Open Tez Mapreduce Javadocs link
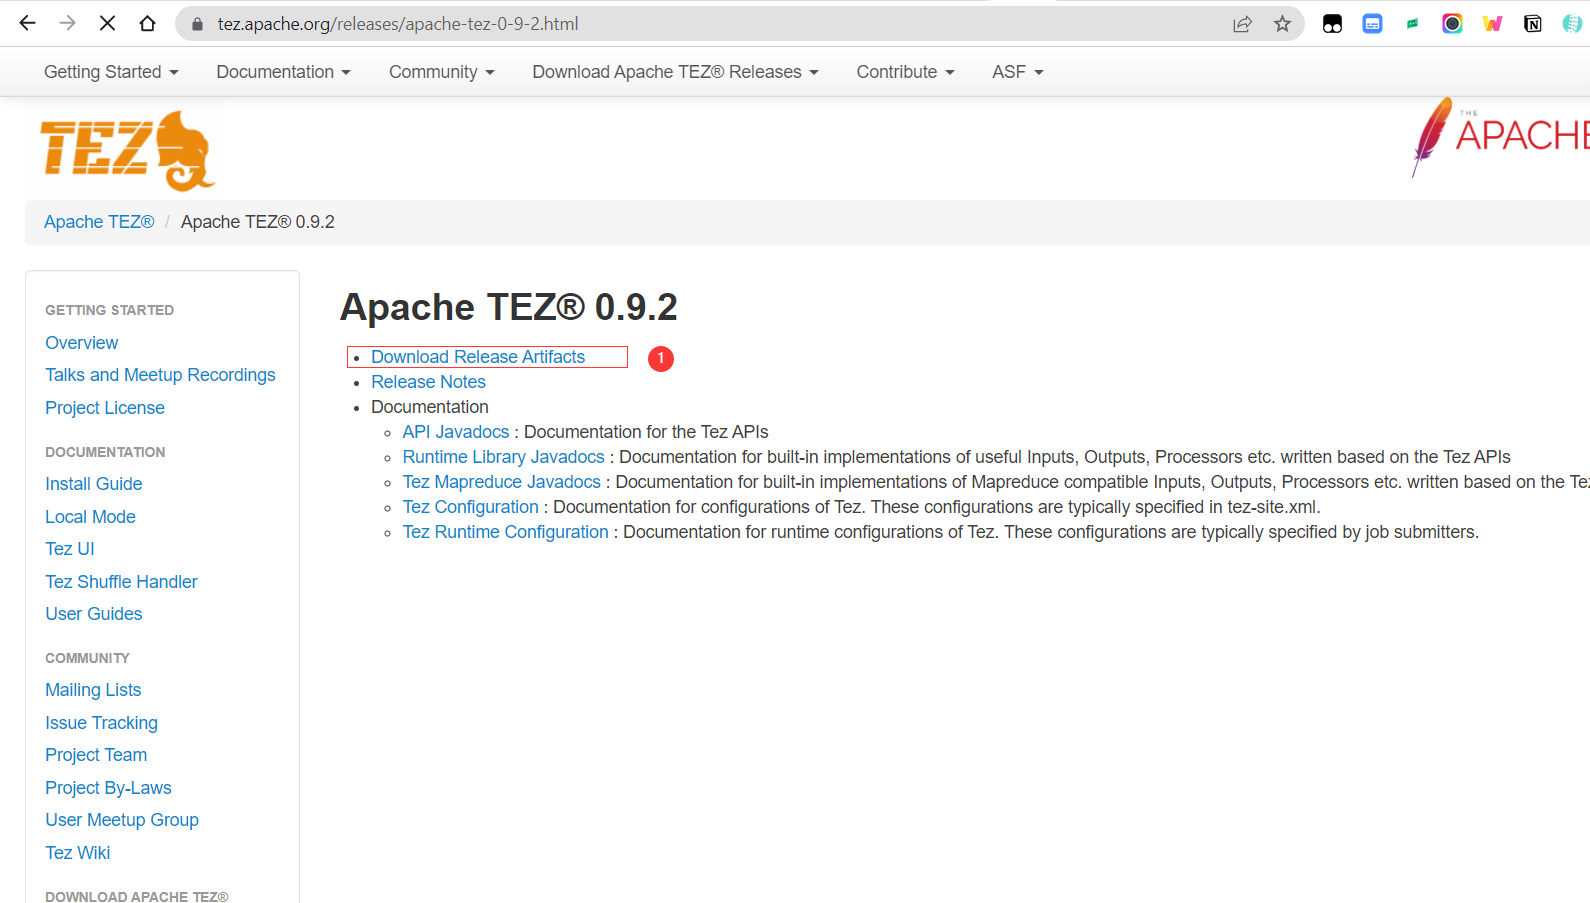 (x=501, y=482)
